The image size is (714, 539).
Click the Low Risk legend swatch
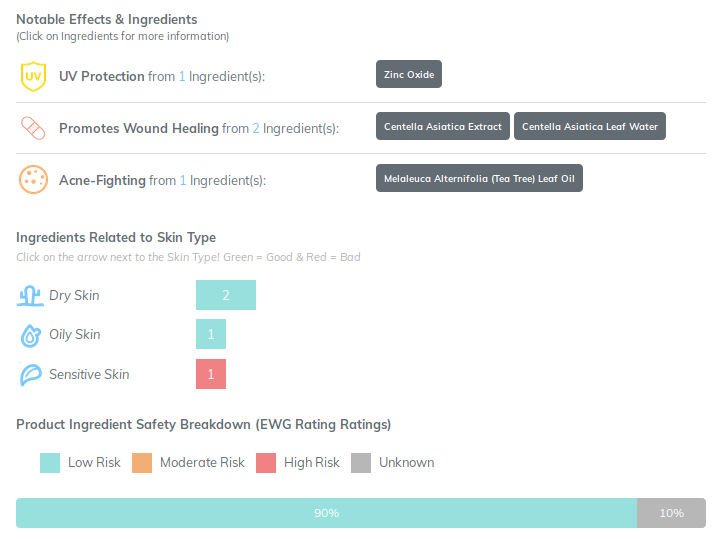pos(50,462)
